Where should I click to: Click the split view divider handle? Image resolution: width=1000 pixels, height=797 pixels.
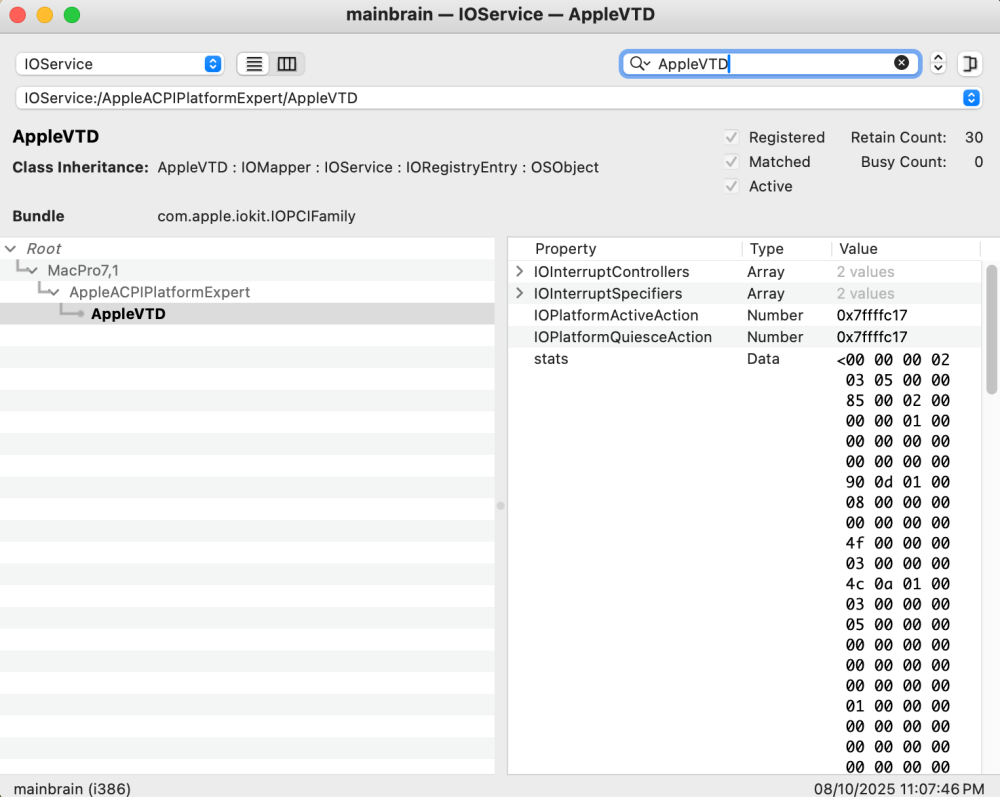pyautogui.click(x=501, y=506)
